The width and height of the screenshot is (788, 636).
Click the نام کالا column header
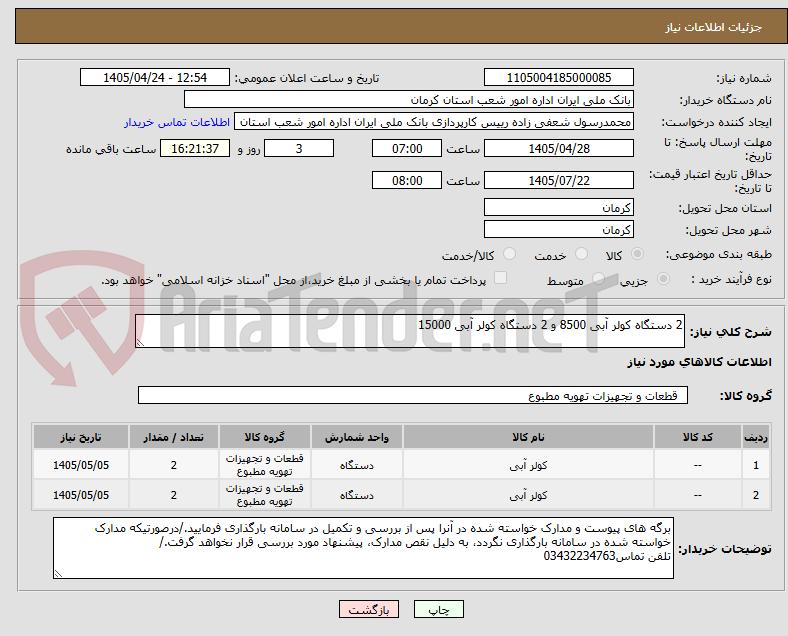[x=528, y=437]
